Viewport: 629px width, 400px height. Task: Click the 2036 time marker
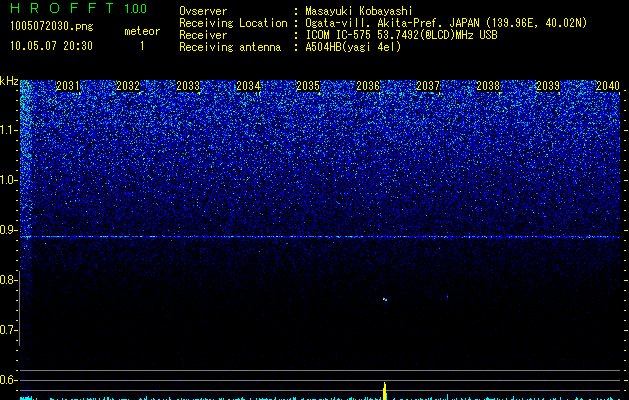368,86
